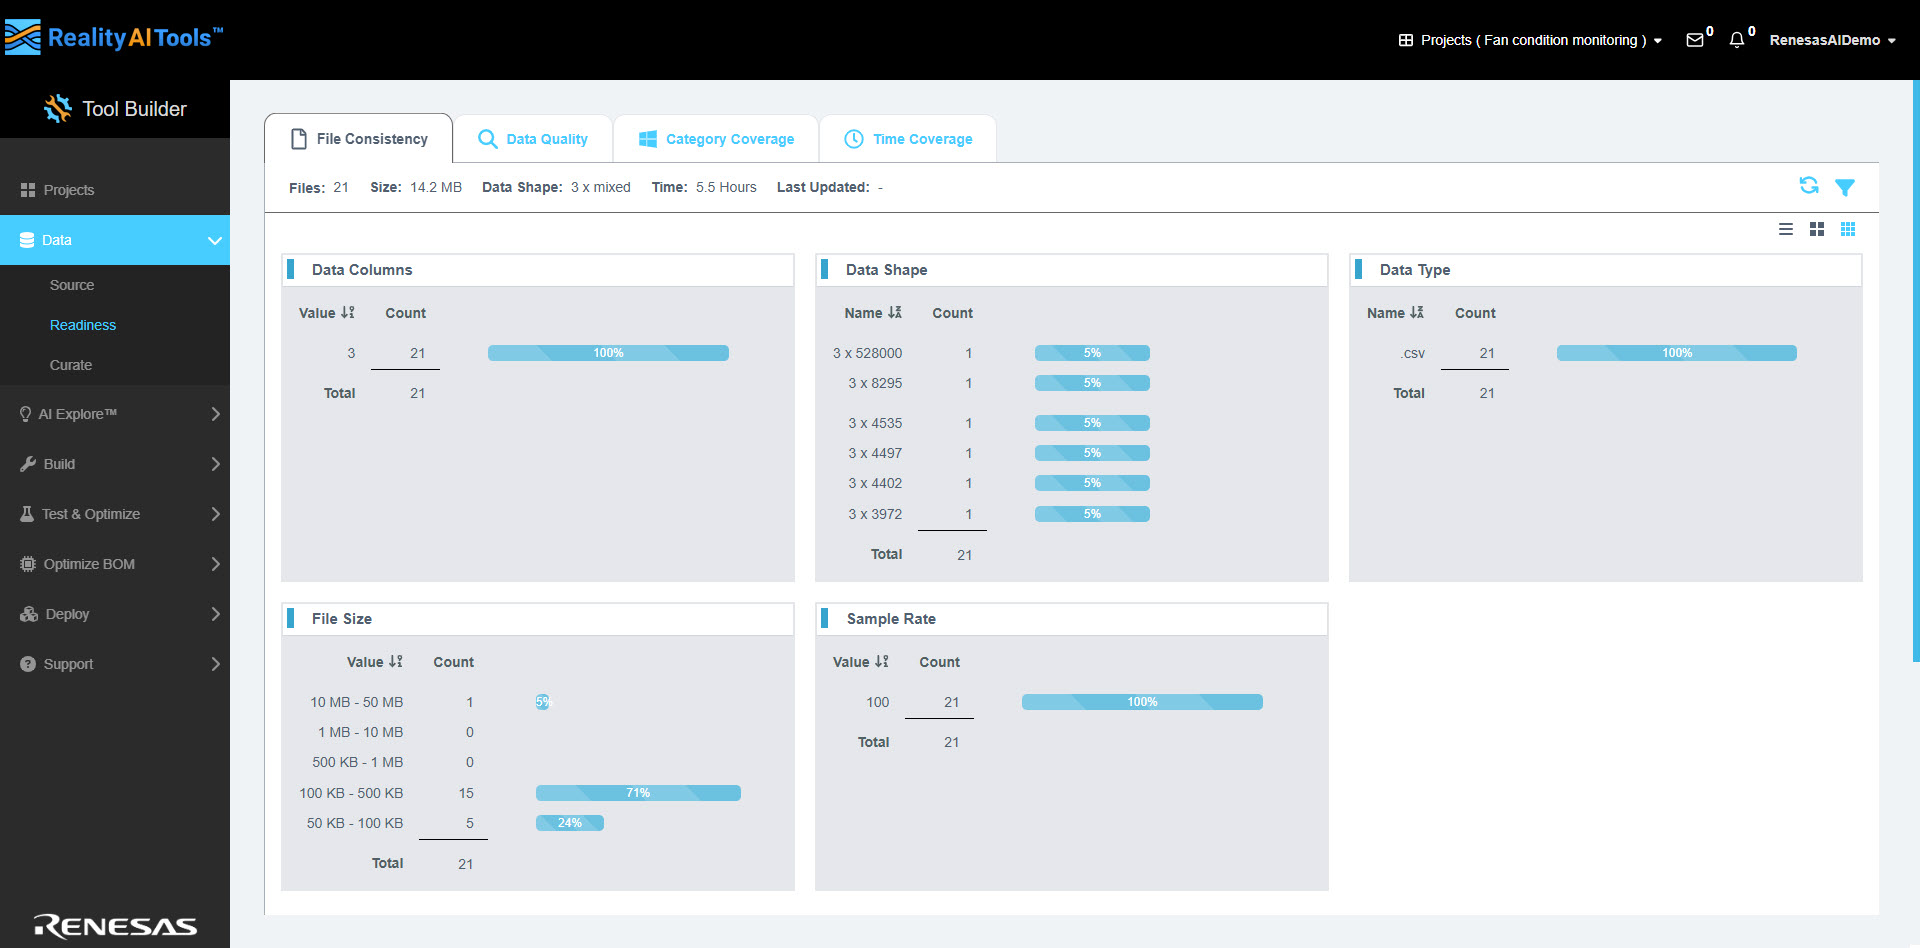Collapse the Data sidebar section
This screenshot has width=1920, height=948.
pos(215,240)
